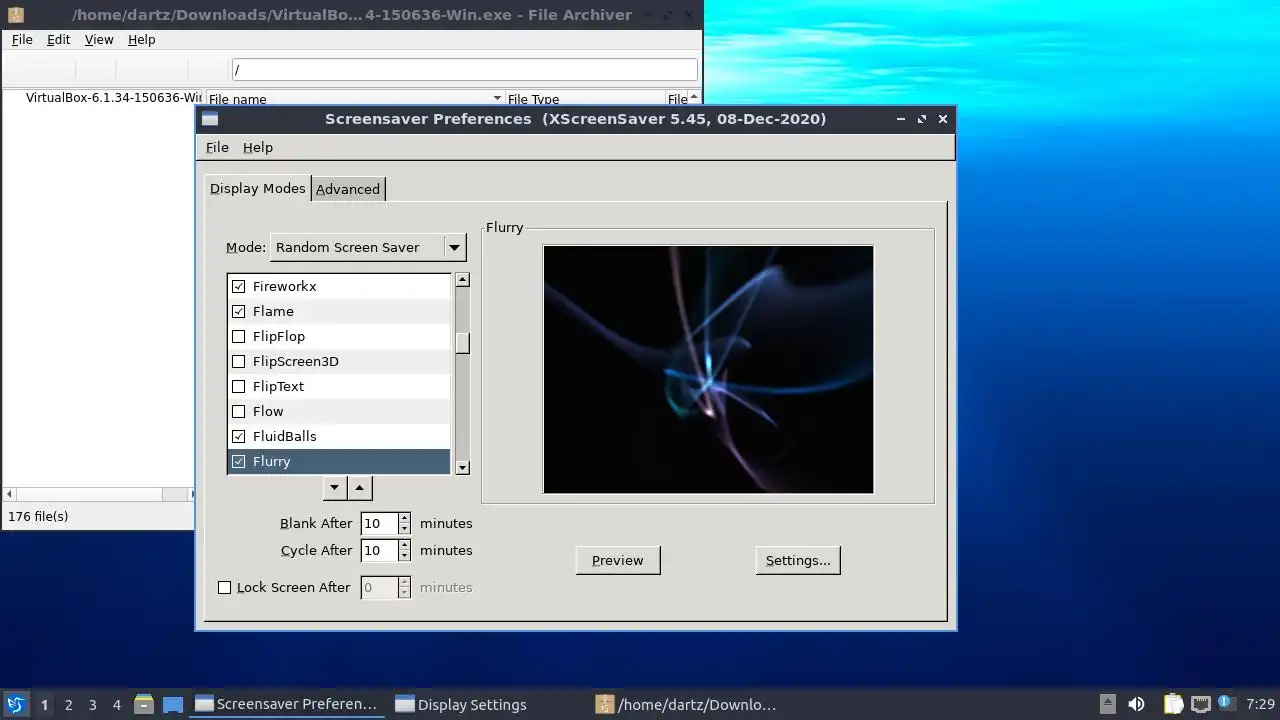The image size is (1280, 720).
Task: Open the screensaver Settings... button
Action: pos(798,560)
